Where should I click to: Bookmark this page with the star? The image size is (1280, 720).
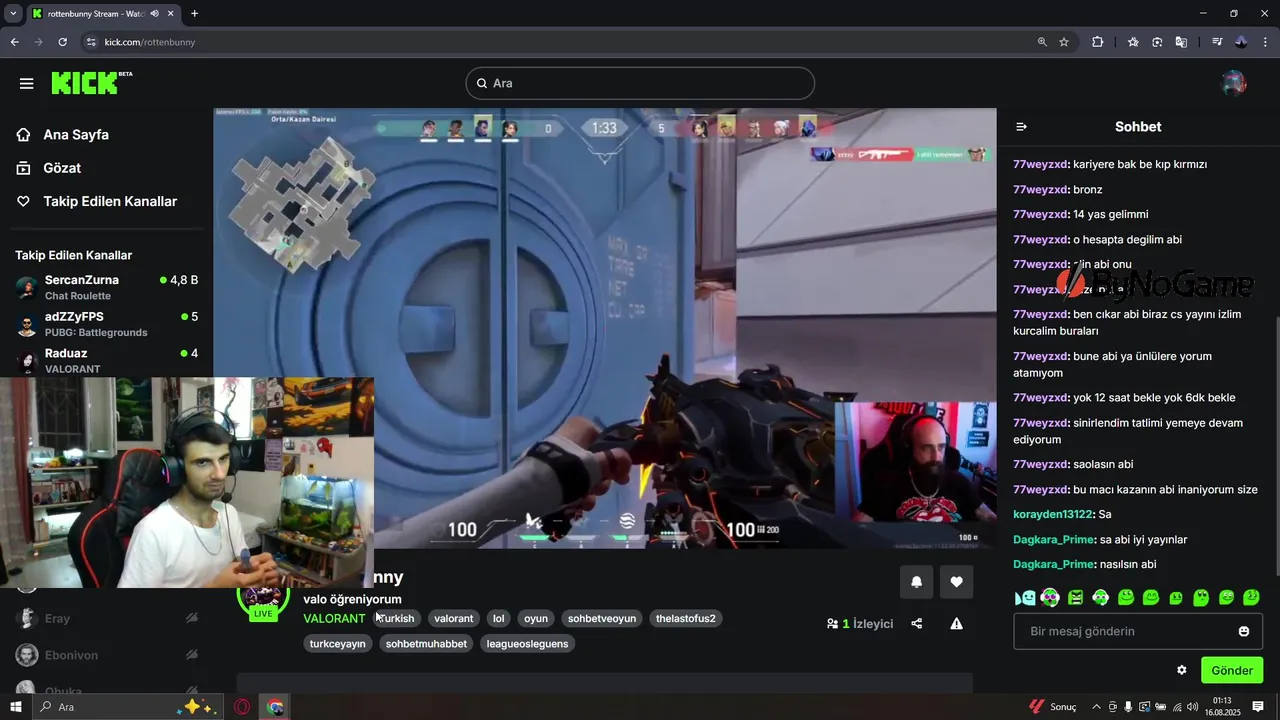pos(1064,42)
